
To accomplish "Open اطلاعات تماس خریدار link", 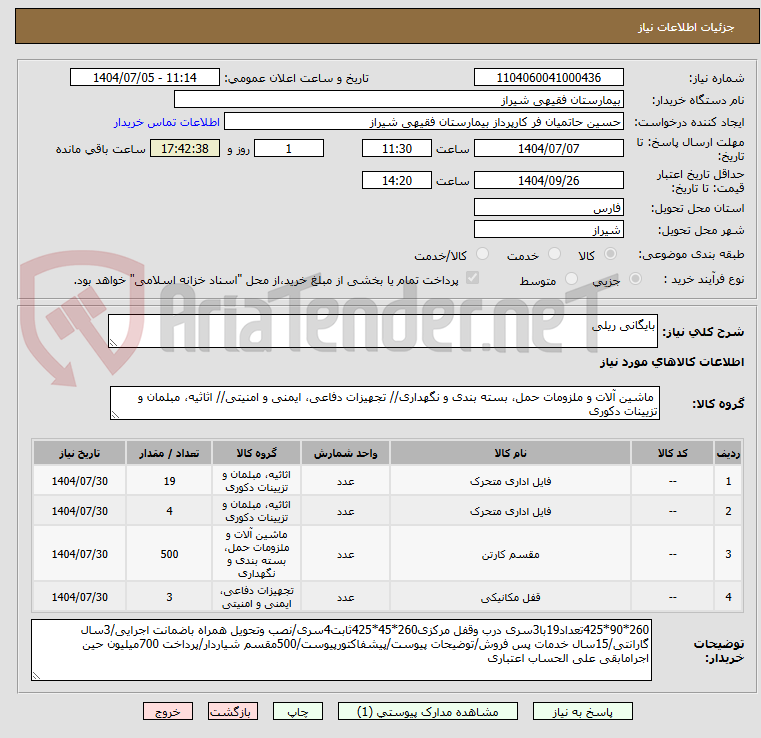I will pyautogui.click(x=166, y=122).
